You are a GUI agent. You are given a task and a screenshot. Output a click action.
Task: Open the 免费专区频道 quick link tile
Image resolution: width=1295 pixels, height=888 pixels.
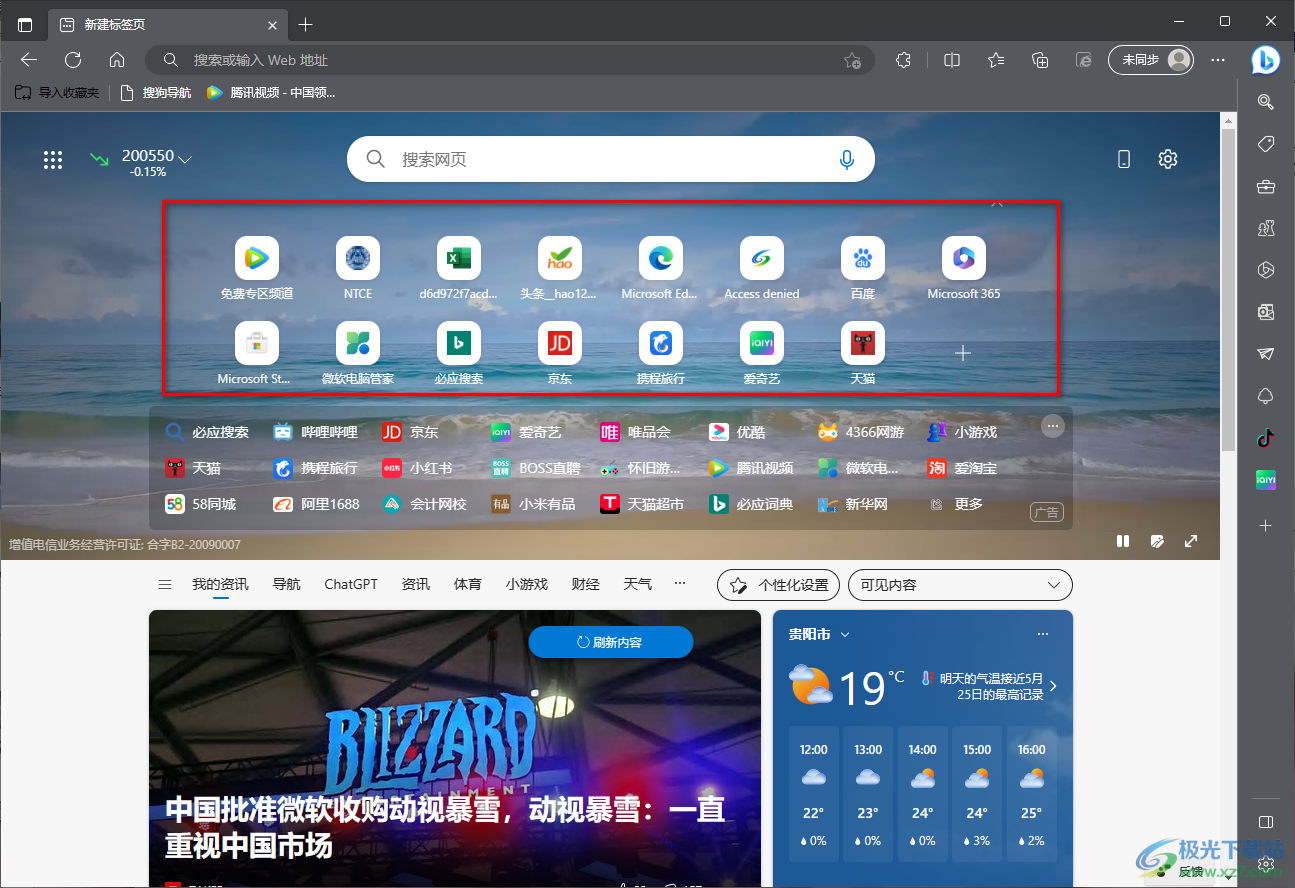tap(257, 269)
